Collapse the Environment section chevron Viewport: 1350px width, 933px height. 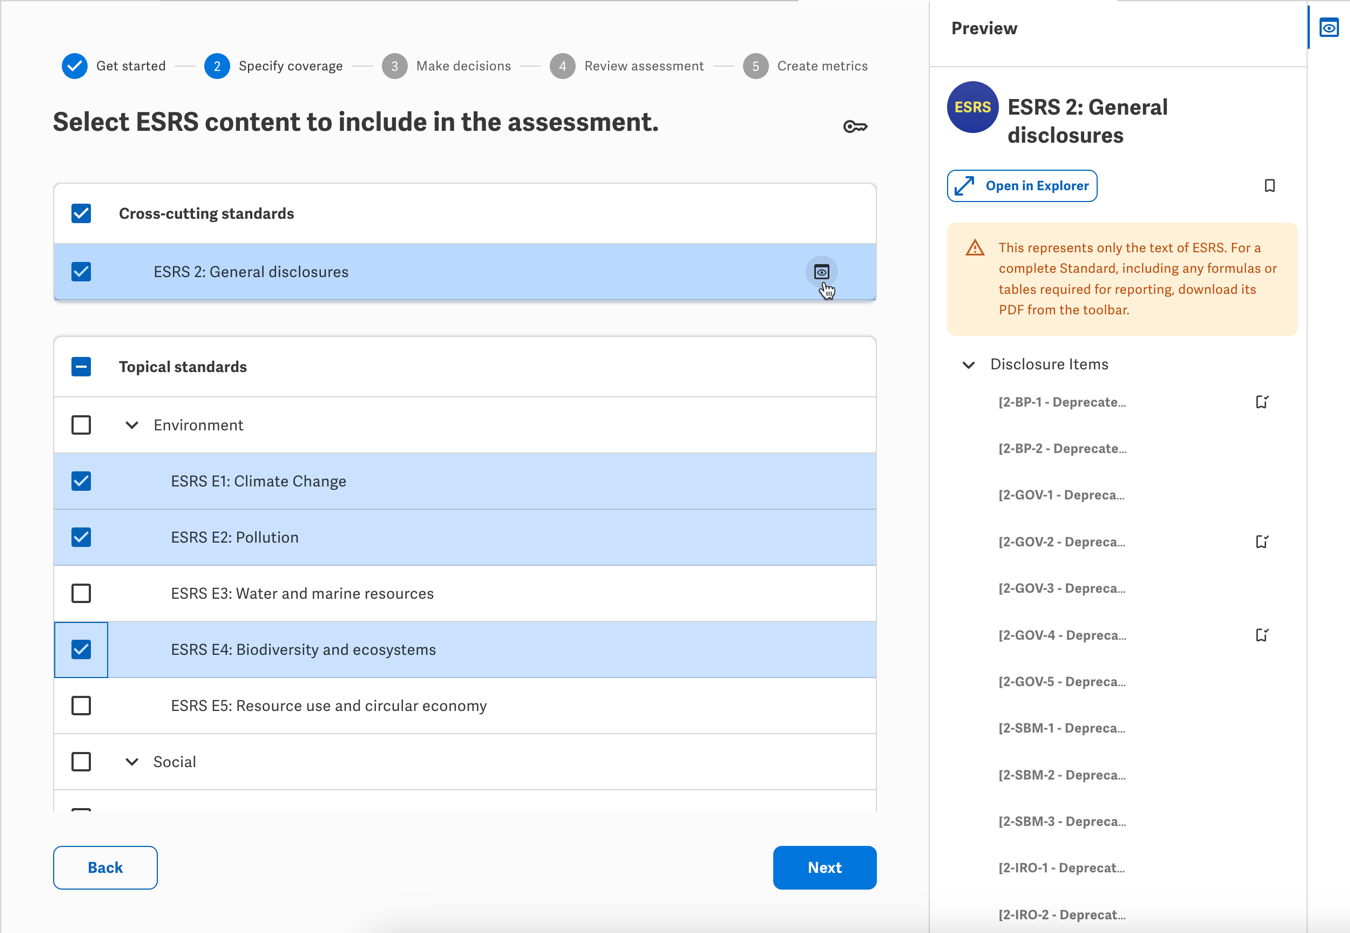point(132,425)
